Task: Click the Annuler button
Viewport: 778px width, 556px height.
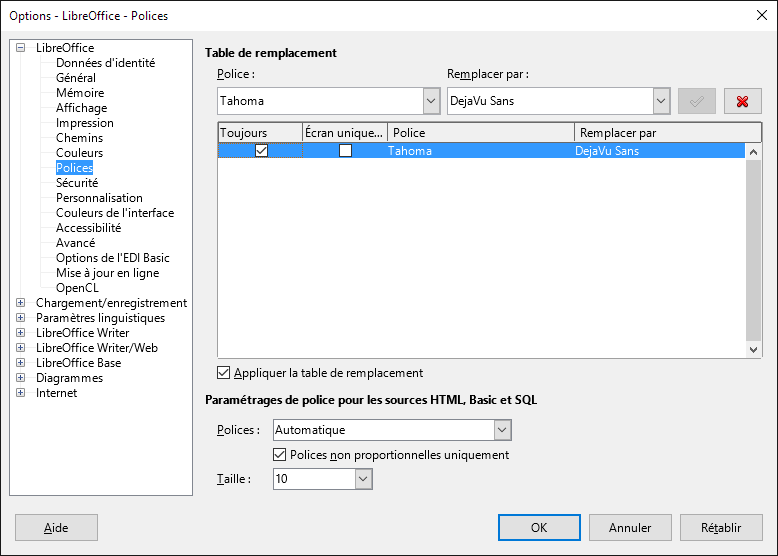Action: tap(630, 527)
